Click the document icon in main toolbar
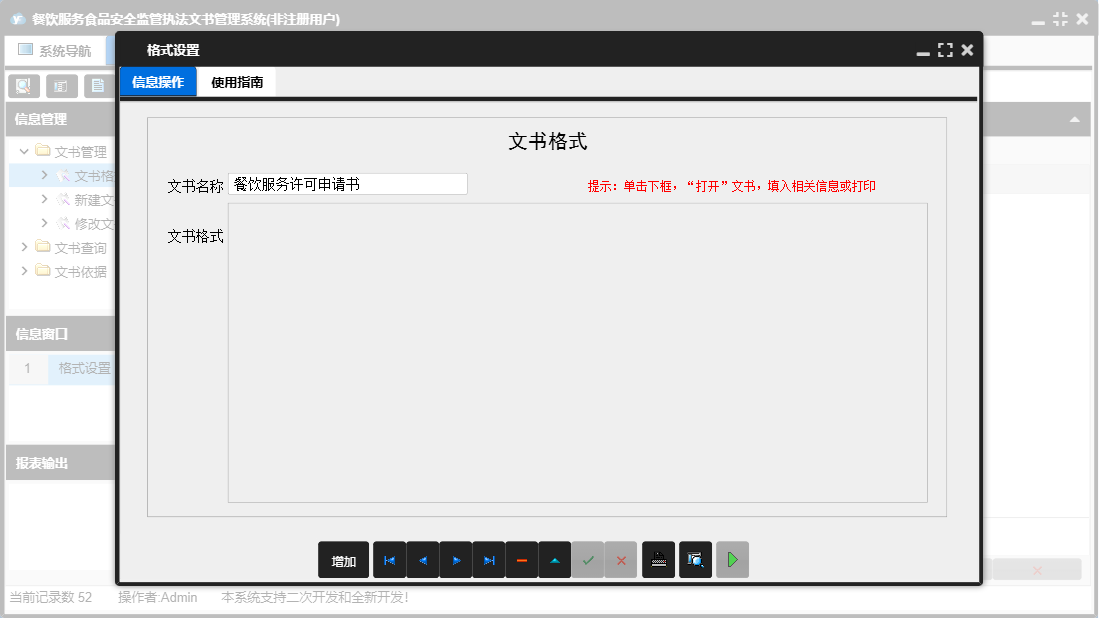The image size is (1099, 618). pyautogui.click(x=98, y=86)
